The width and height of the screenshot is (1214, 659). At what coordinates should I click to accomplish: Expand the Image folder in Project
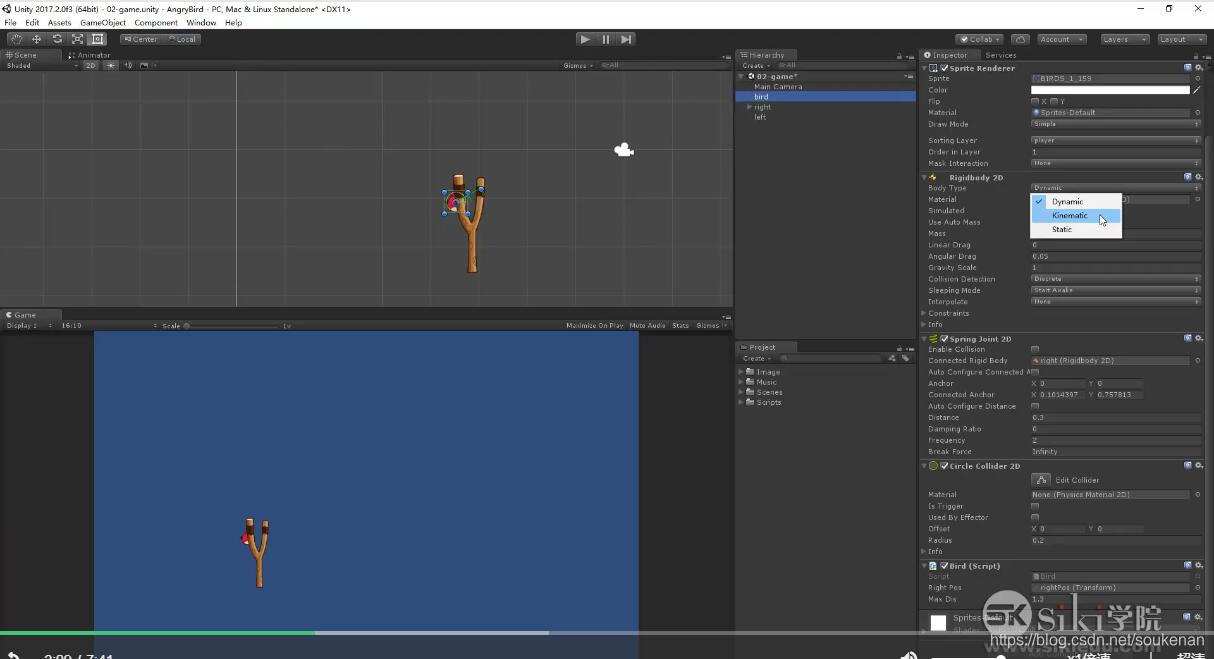pos(741,372)
